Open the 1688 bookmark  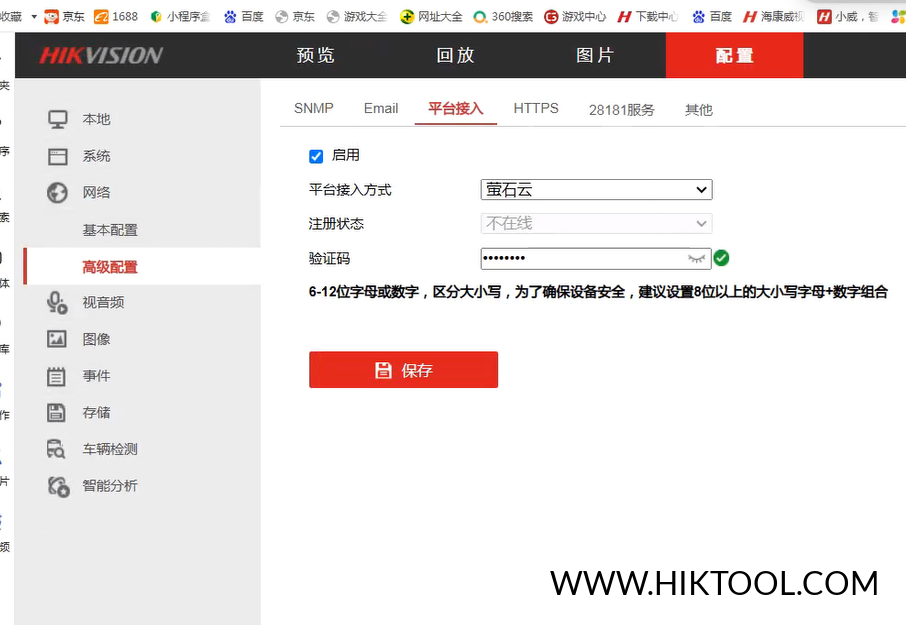[116, 17]
